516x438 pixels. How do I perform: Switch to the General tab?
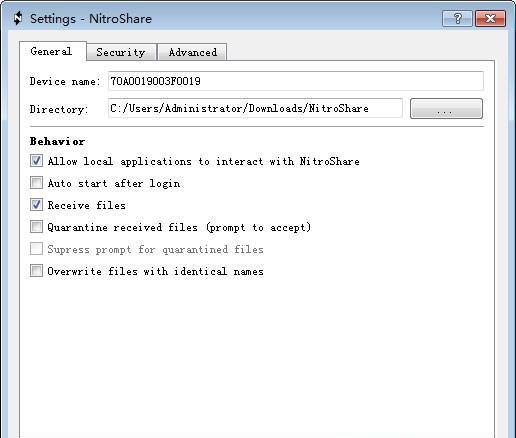click(52, 51)
